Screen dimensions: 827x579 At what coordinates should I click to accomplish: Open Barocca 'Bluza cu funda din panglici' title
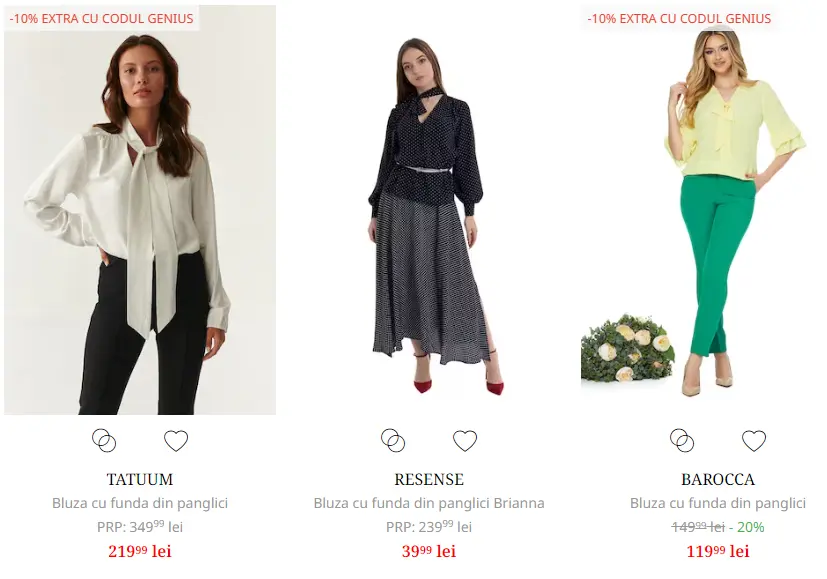(x=718, y=503)
